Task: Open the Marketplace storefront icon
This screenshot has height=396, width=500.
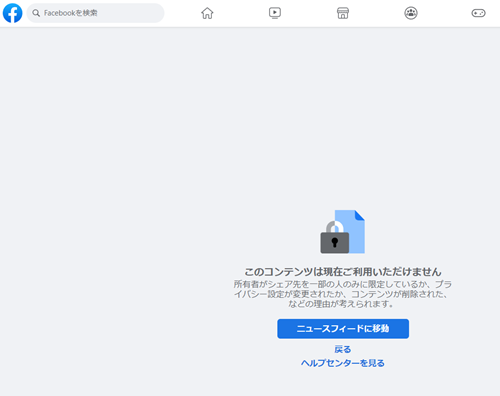Action: [343, 13]
